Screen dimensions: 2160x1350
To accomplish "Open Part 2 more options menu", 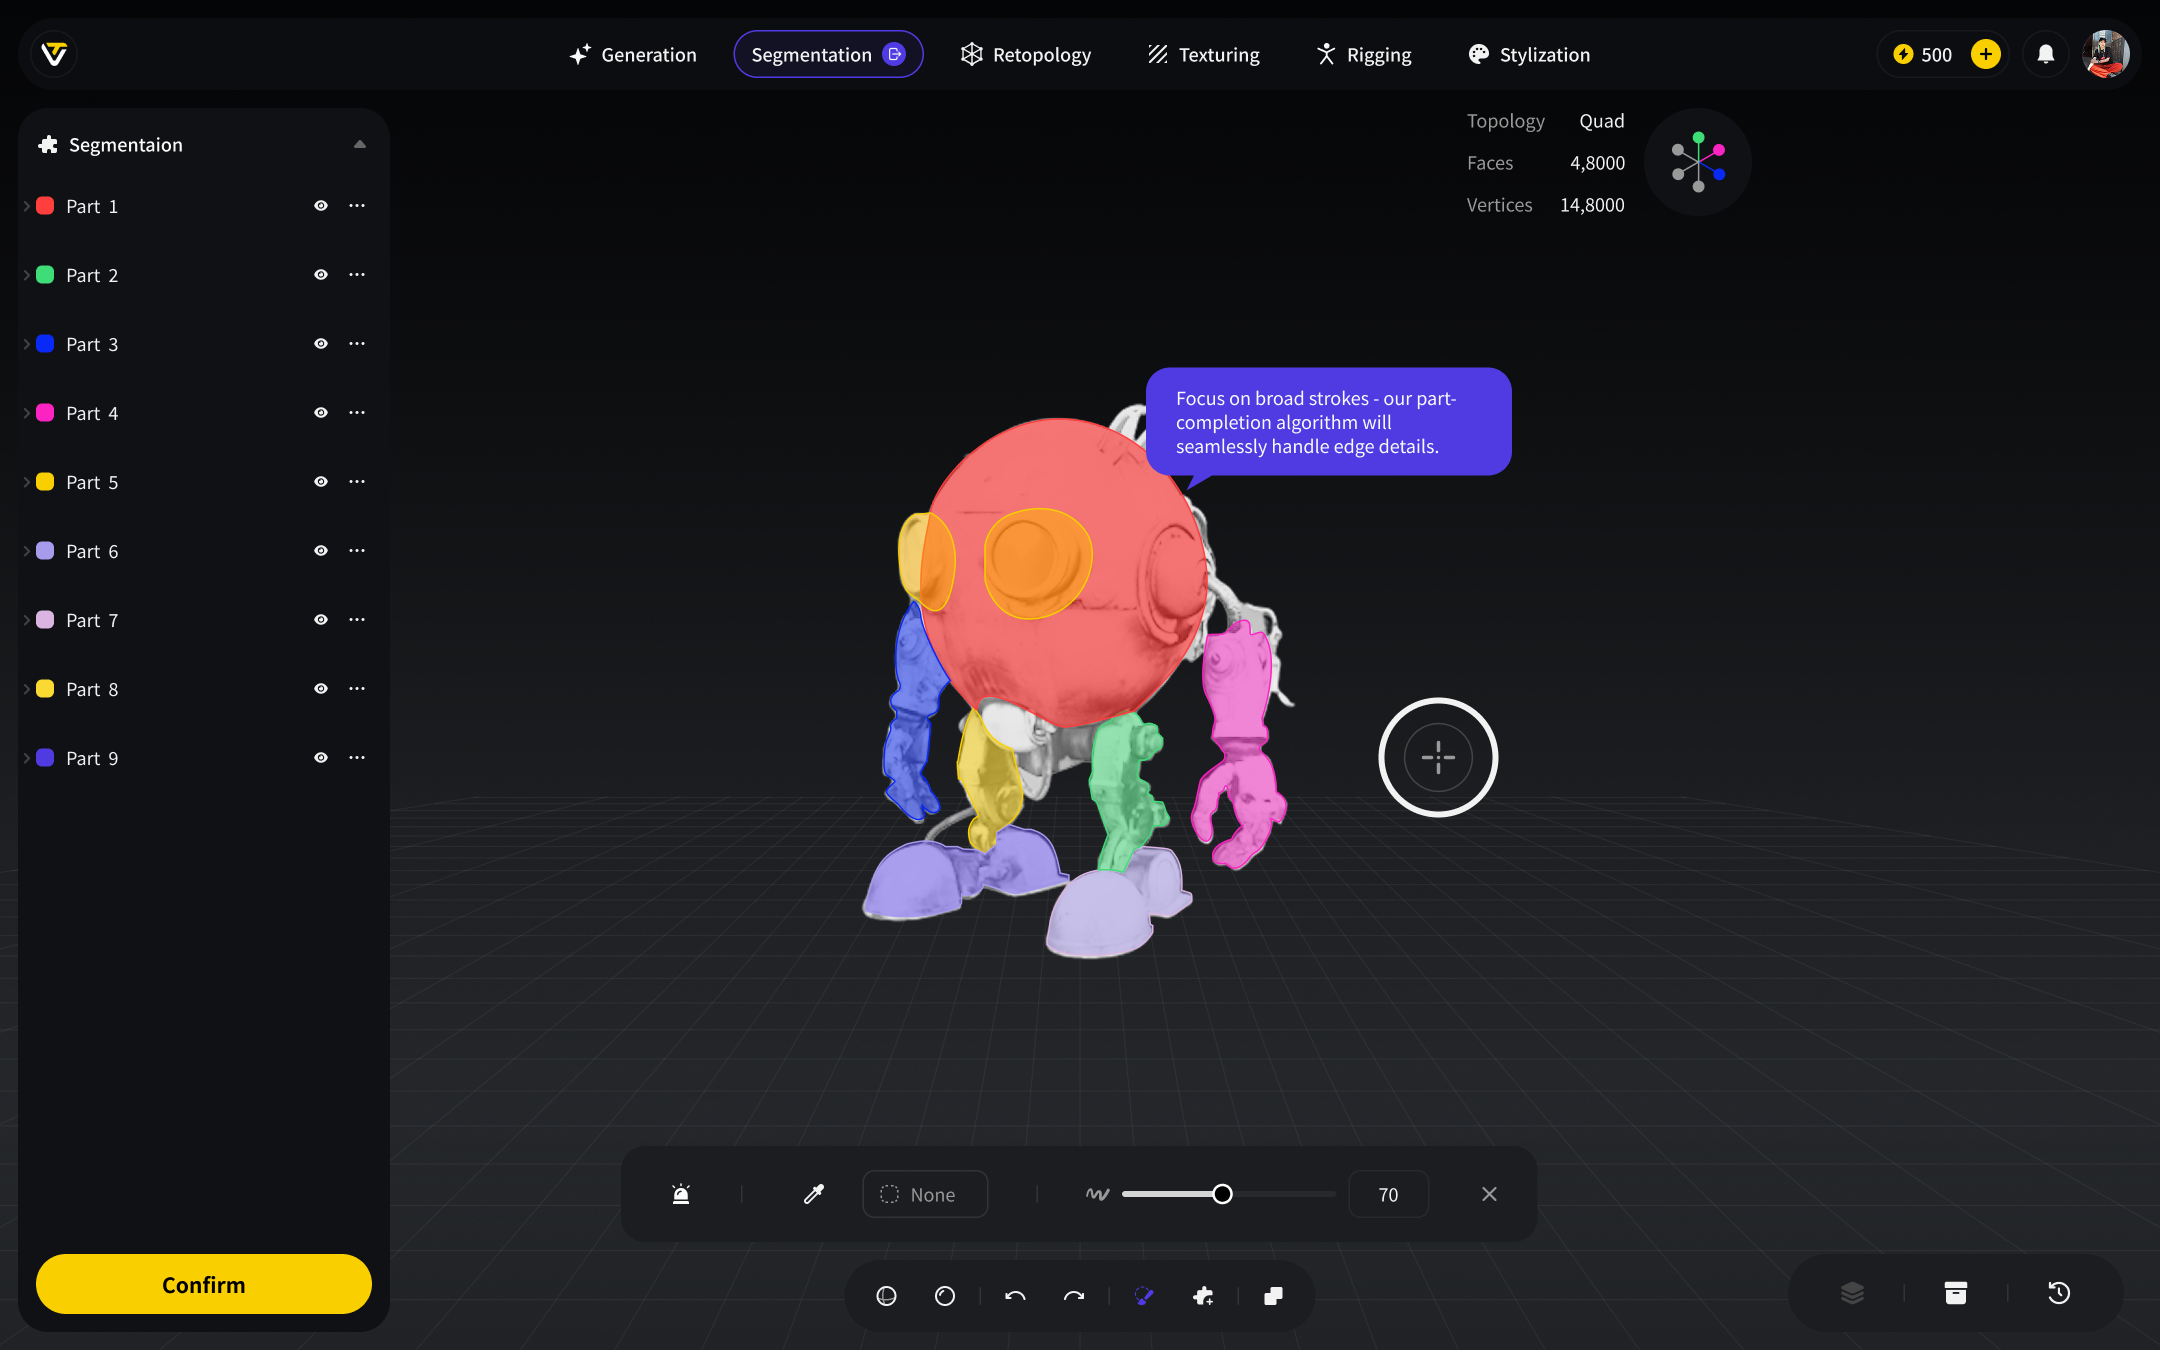I will point(357,274).
